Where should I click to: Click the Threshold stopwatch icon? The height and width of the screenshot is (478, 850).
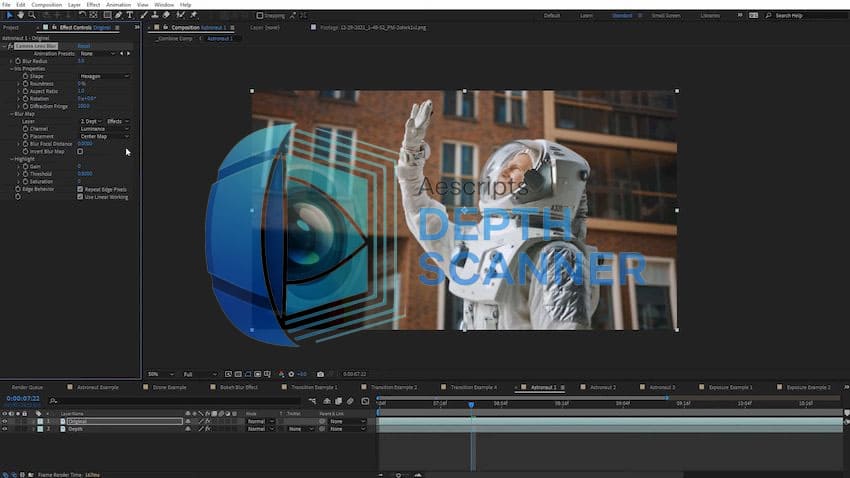coord(25,174)
